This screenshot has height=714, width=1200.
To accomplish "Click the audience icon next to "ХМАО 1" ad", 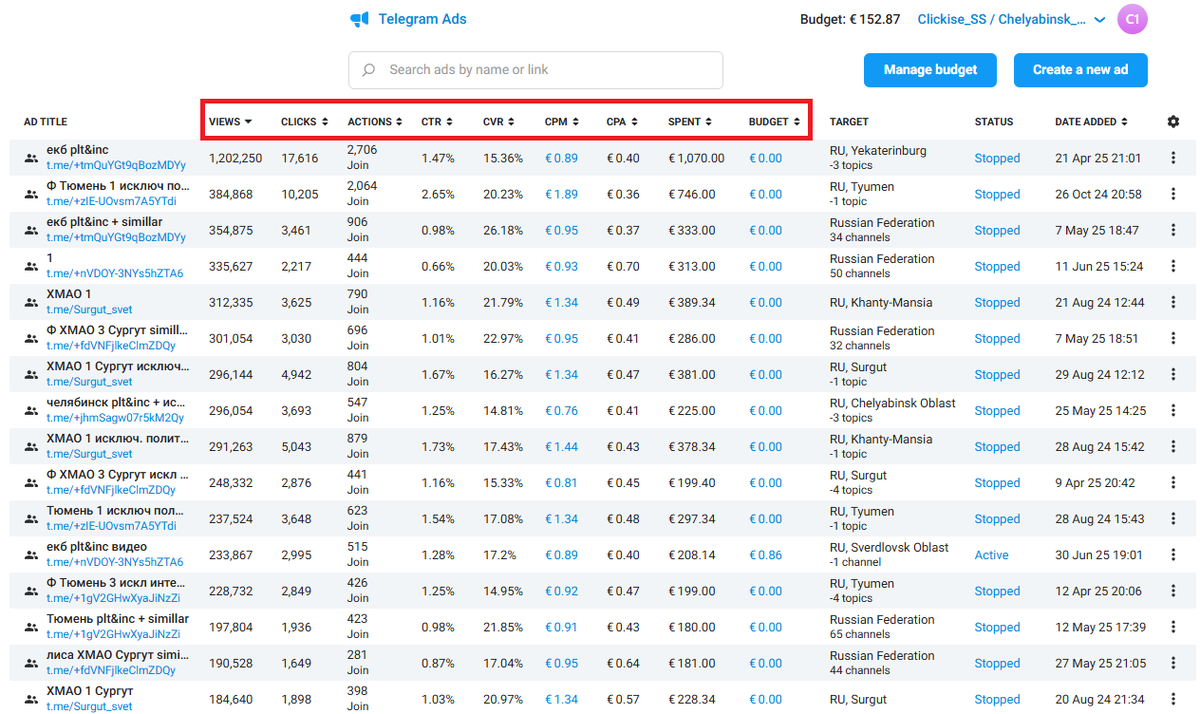I will click(30, 302).
